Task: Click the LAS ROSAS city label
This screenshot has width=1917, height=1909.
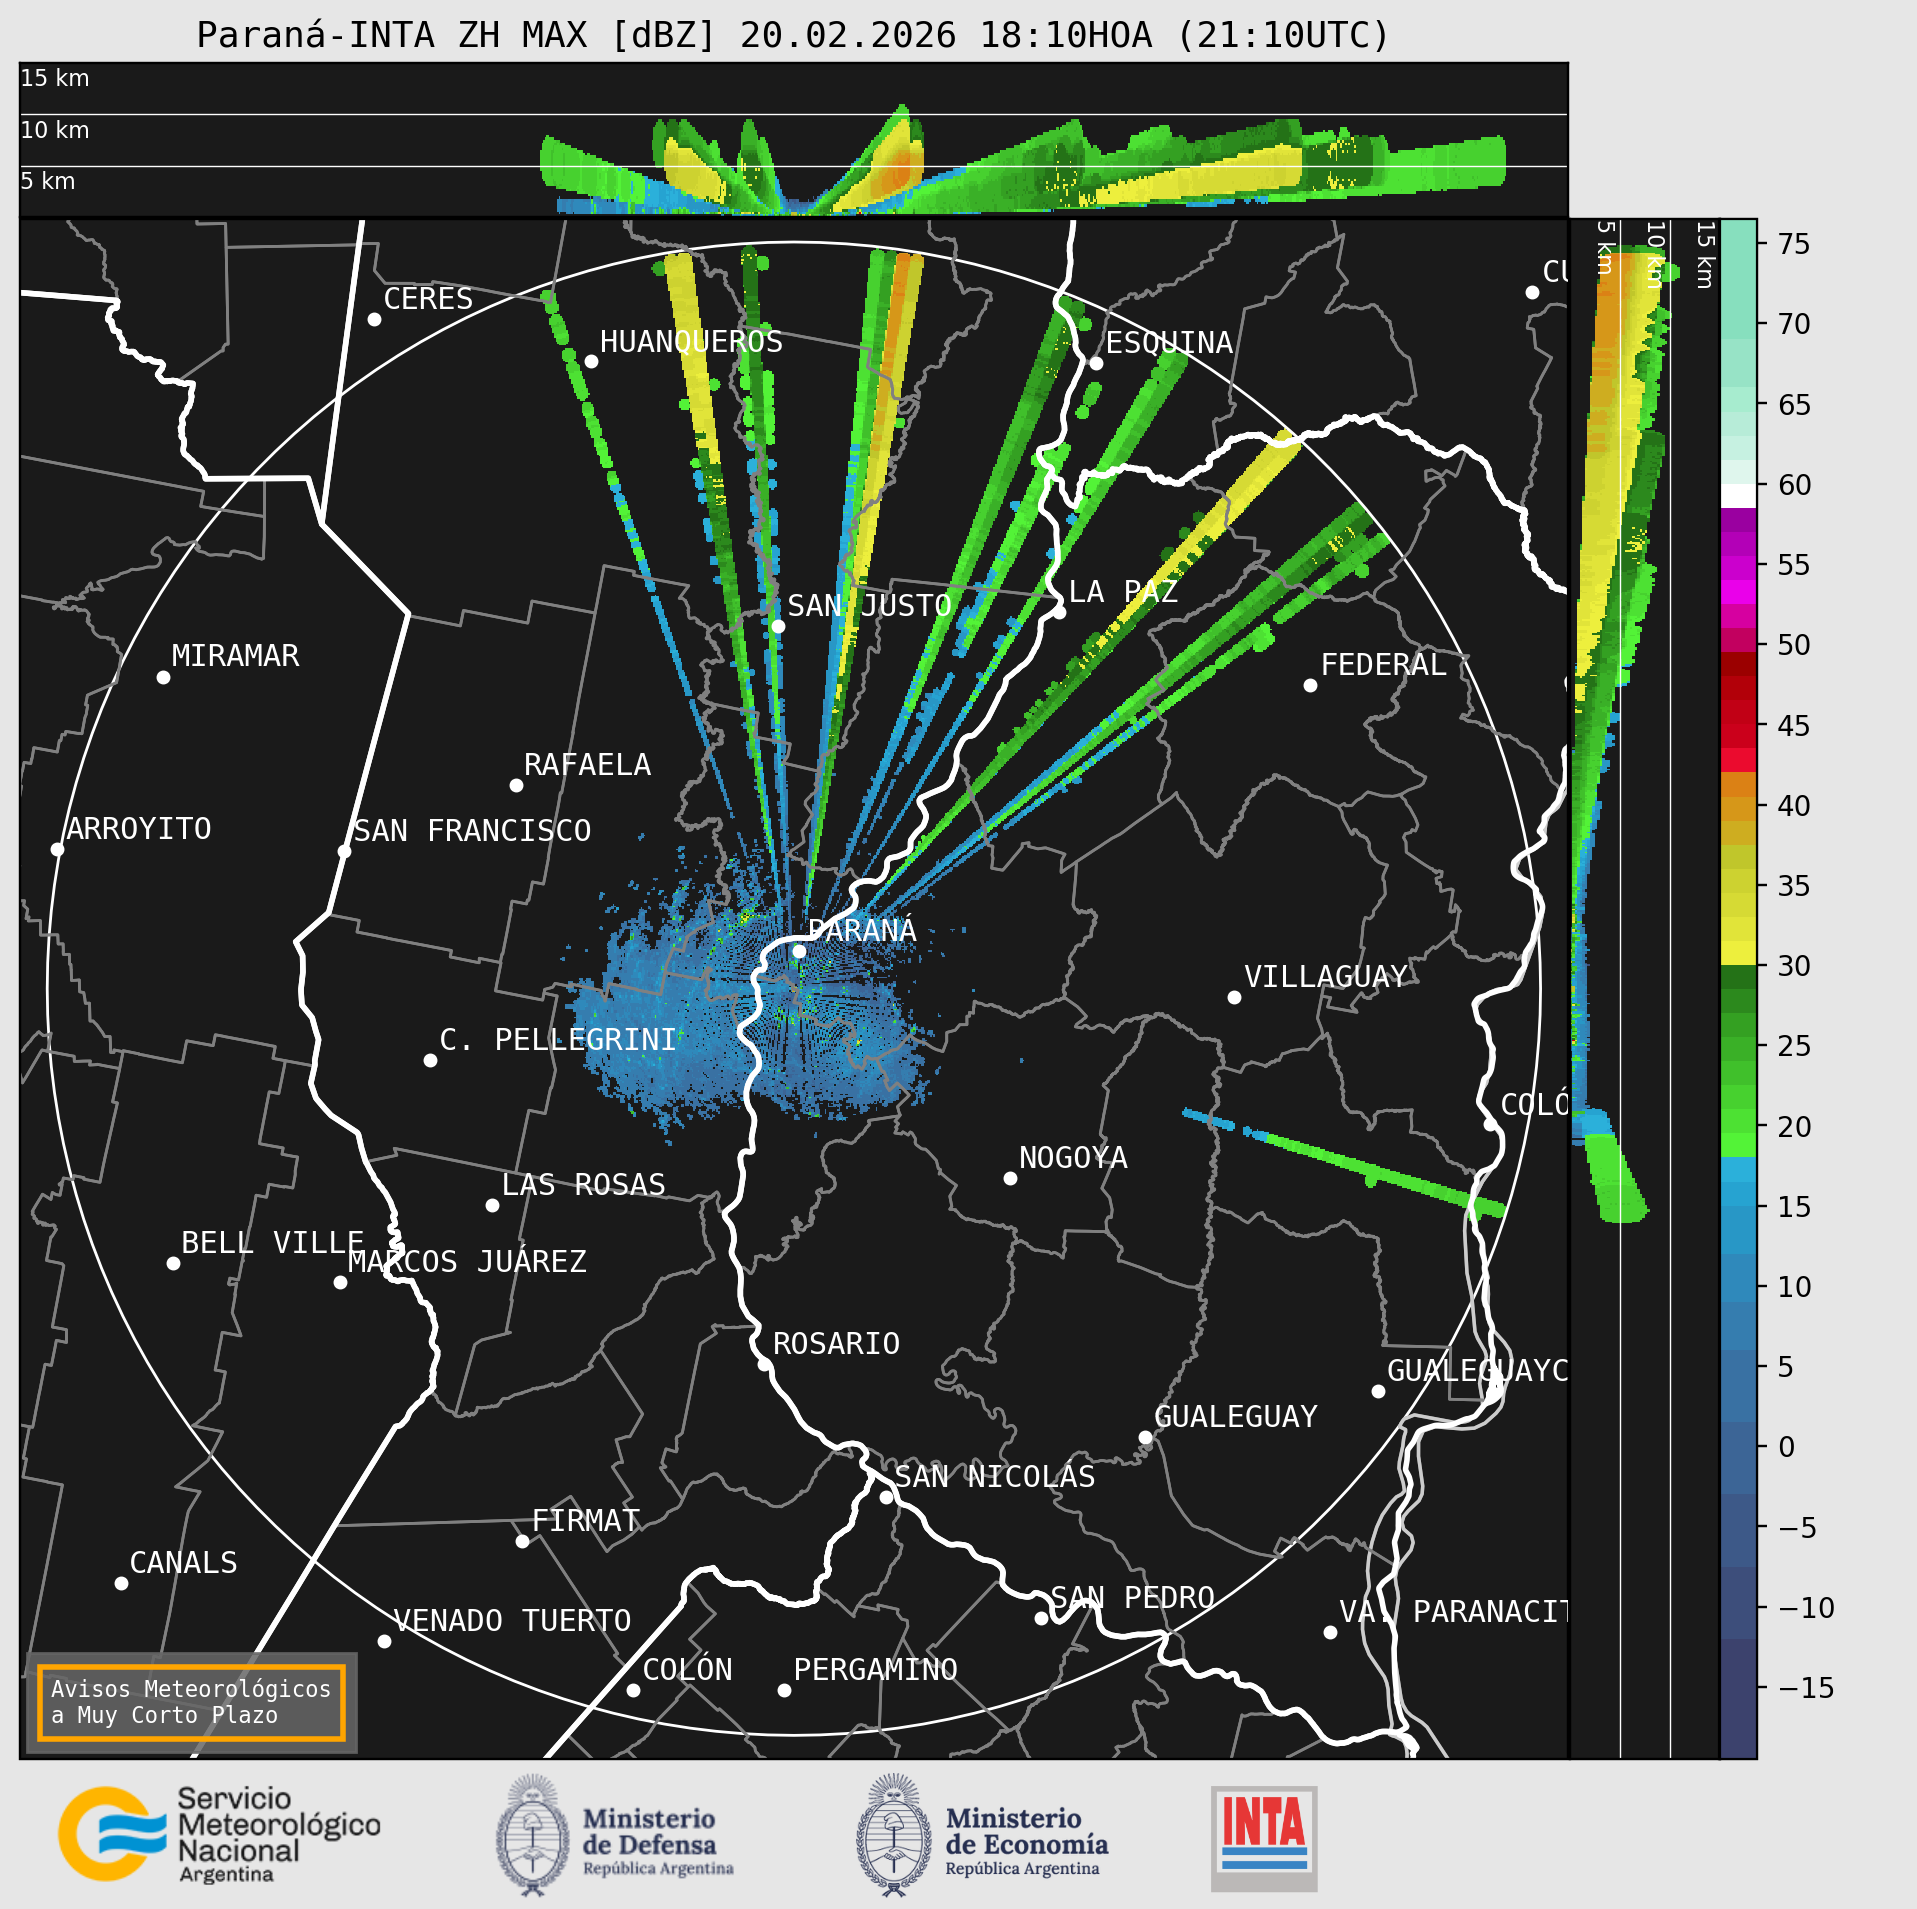Action: (x=583, y=1185)
